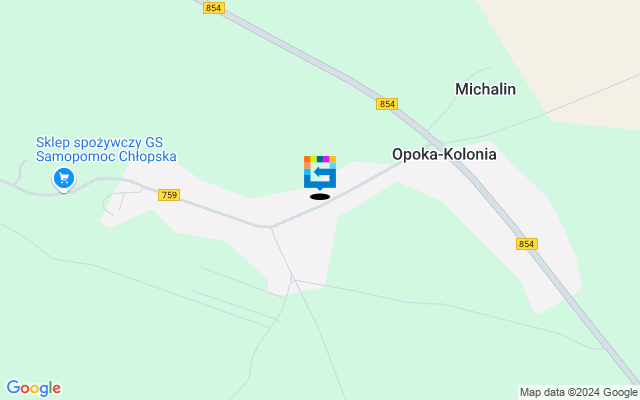
Task: Select the colorful arrow location marker
Action: tap(320, 173)
